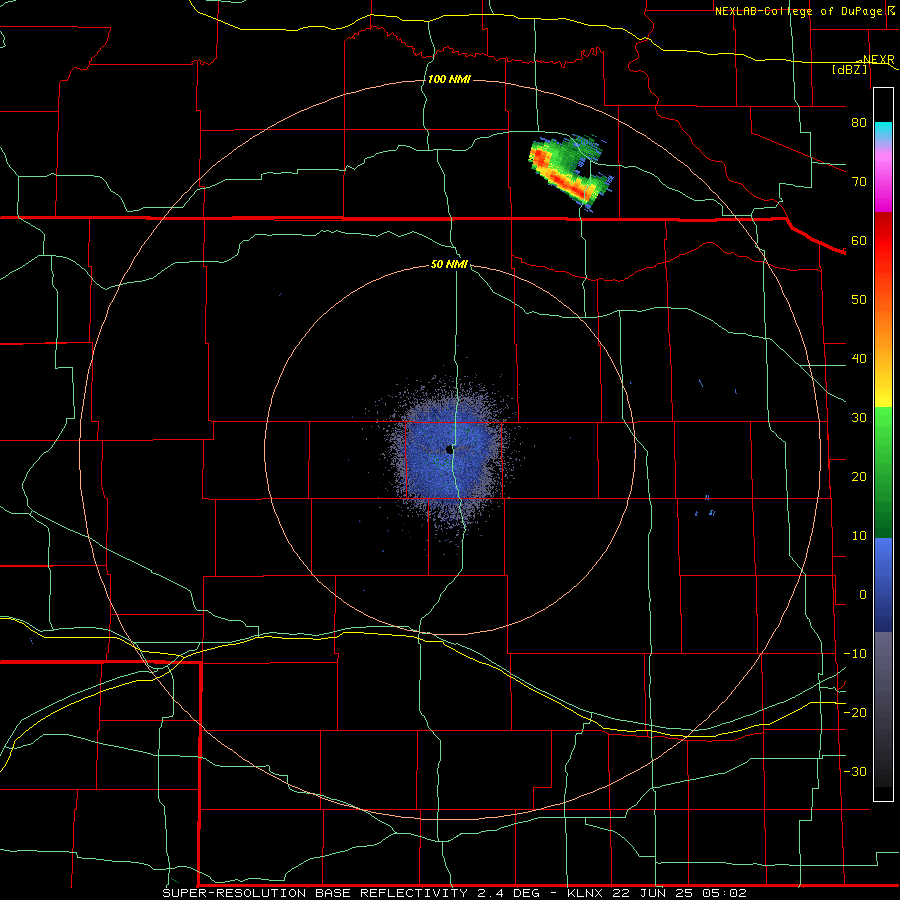
Task: Click the 10 value on dBZ scale
Action: coord(859,536)
